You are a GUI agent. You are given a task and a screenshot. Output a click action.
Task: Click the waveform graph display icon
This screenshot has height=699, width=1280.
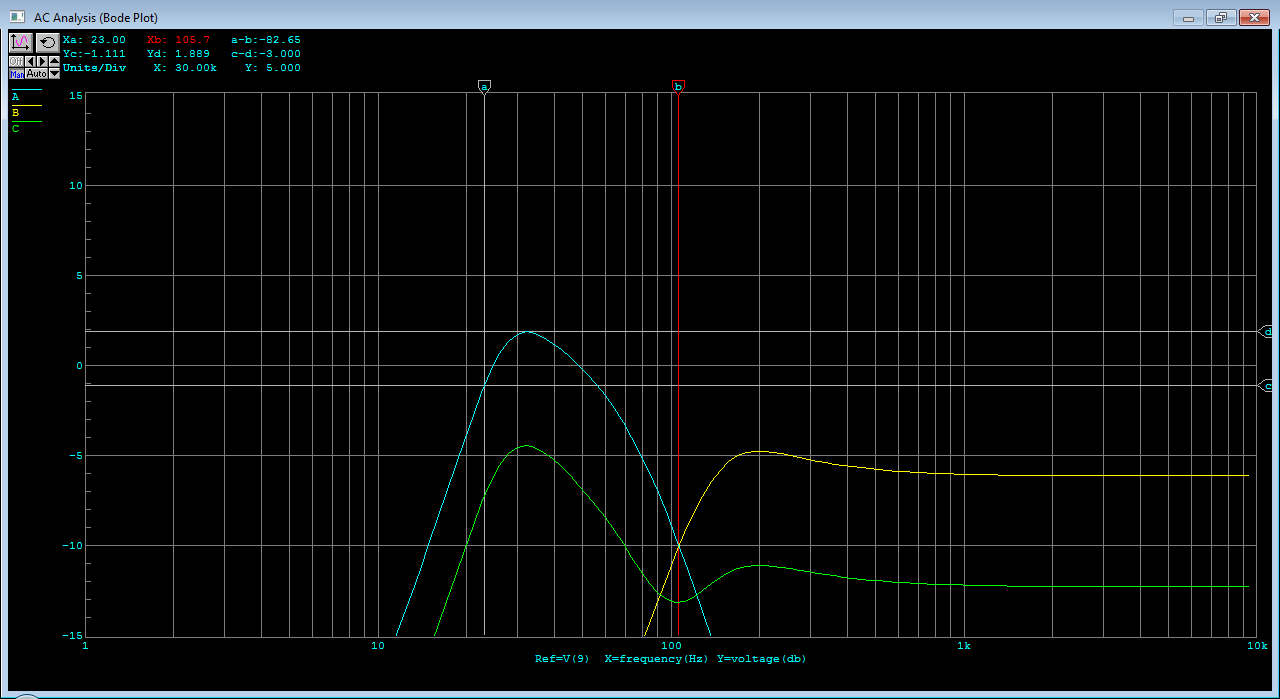tap(21, 42)
